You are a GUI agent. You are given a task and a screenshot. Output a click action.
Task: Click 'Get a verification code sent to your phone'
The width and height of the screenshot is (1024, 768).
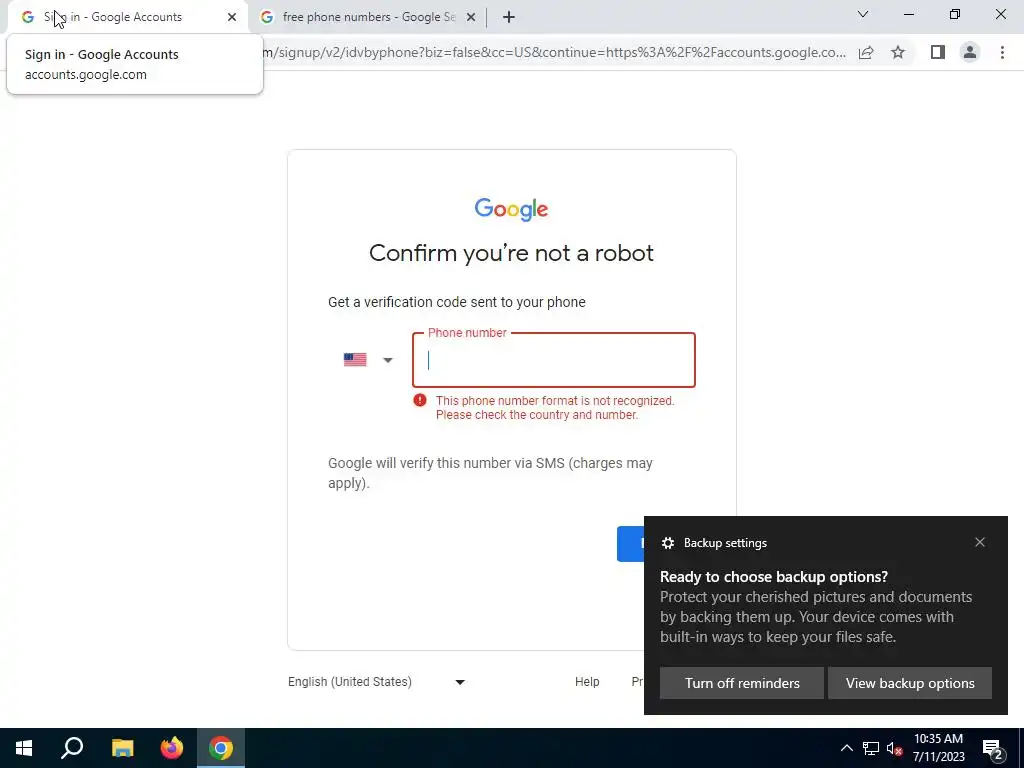coord(456,302)
